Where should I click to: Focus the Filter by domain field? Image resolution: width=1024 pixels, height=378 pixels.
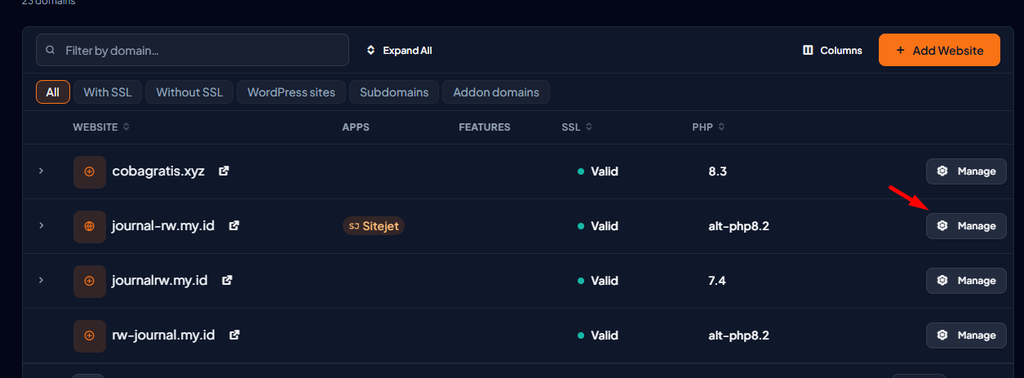[193, 50]
